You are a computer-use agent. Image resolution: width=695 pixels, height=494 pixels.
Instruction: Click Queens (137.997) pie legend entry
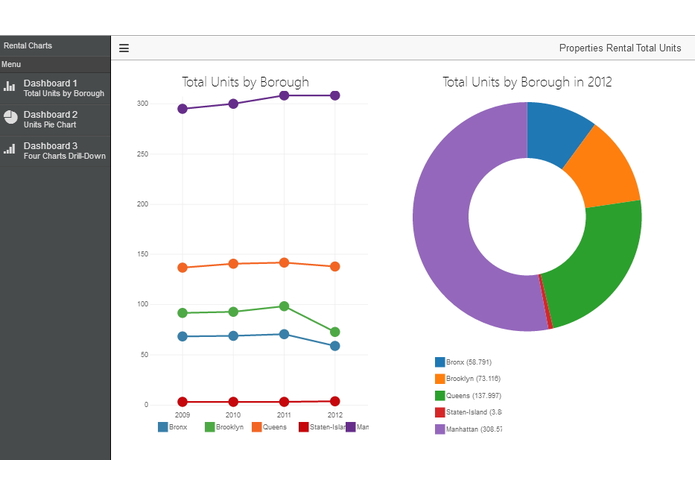click(469, 395)
